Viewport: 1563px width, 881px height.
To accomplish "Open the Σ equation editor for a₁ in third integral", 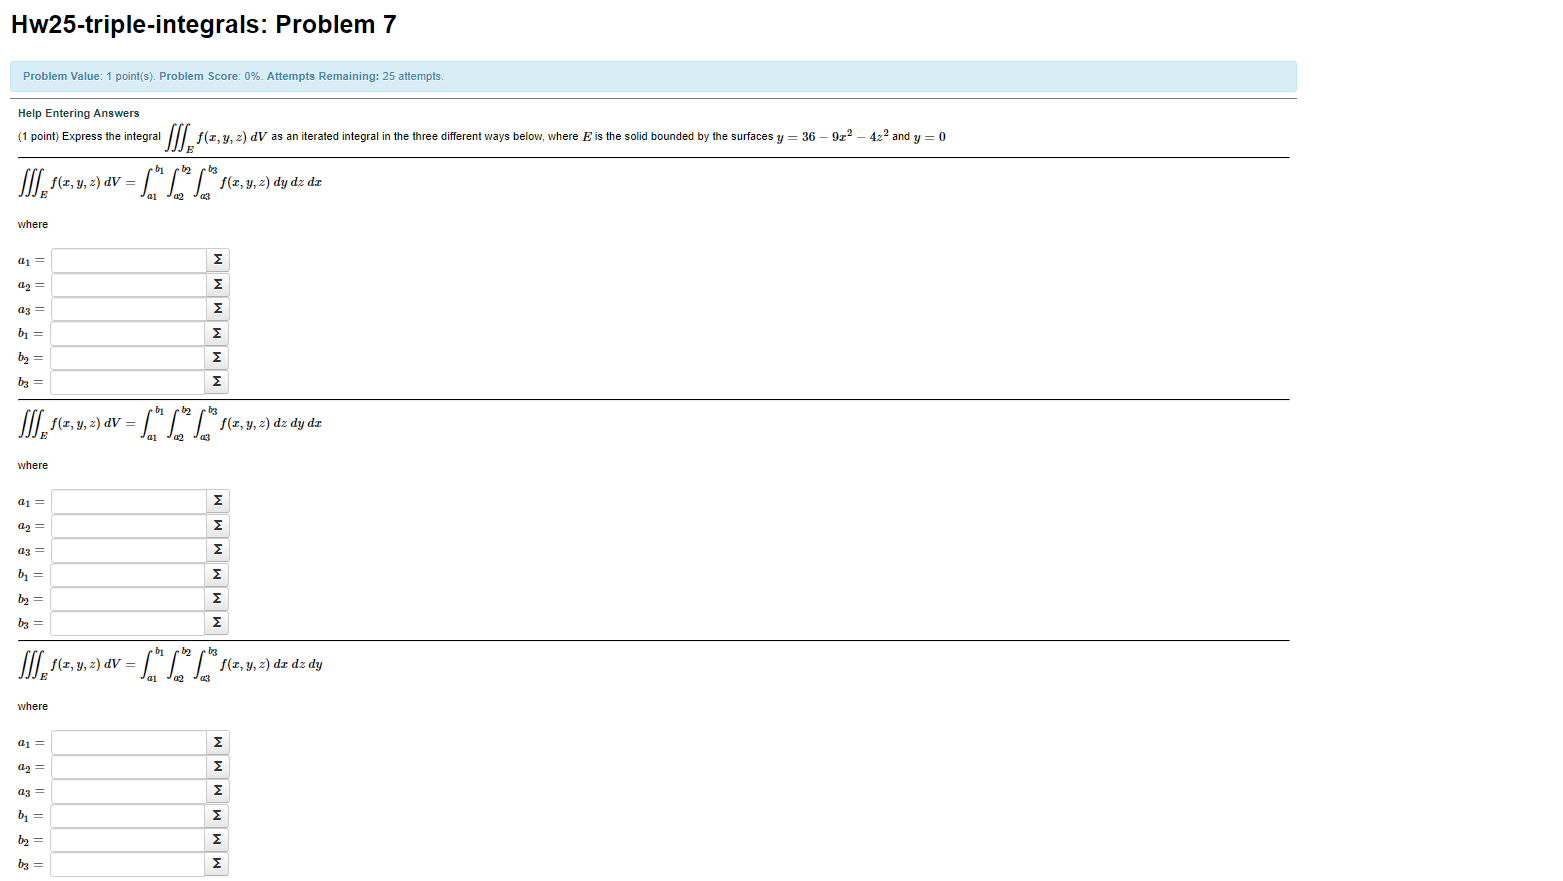I will 217,741.
